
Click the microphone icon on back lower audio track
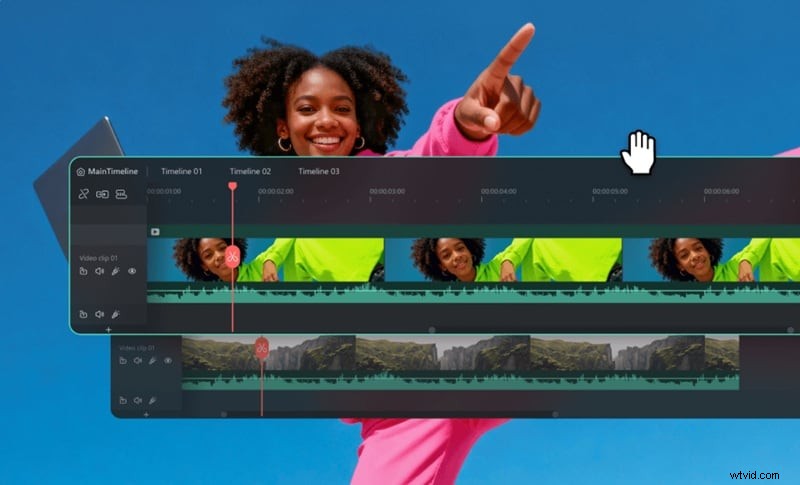coord(152,400)
